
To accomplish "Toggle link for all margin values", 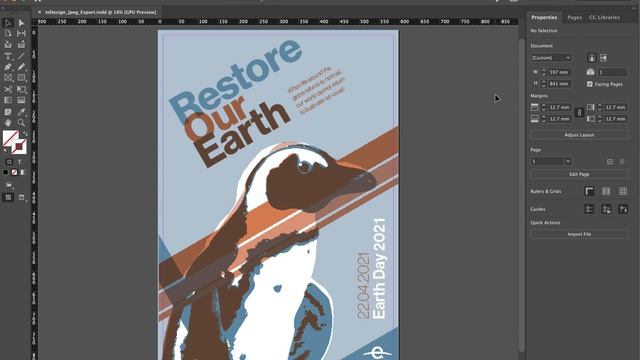I will [x=579, y=113].
